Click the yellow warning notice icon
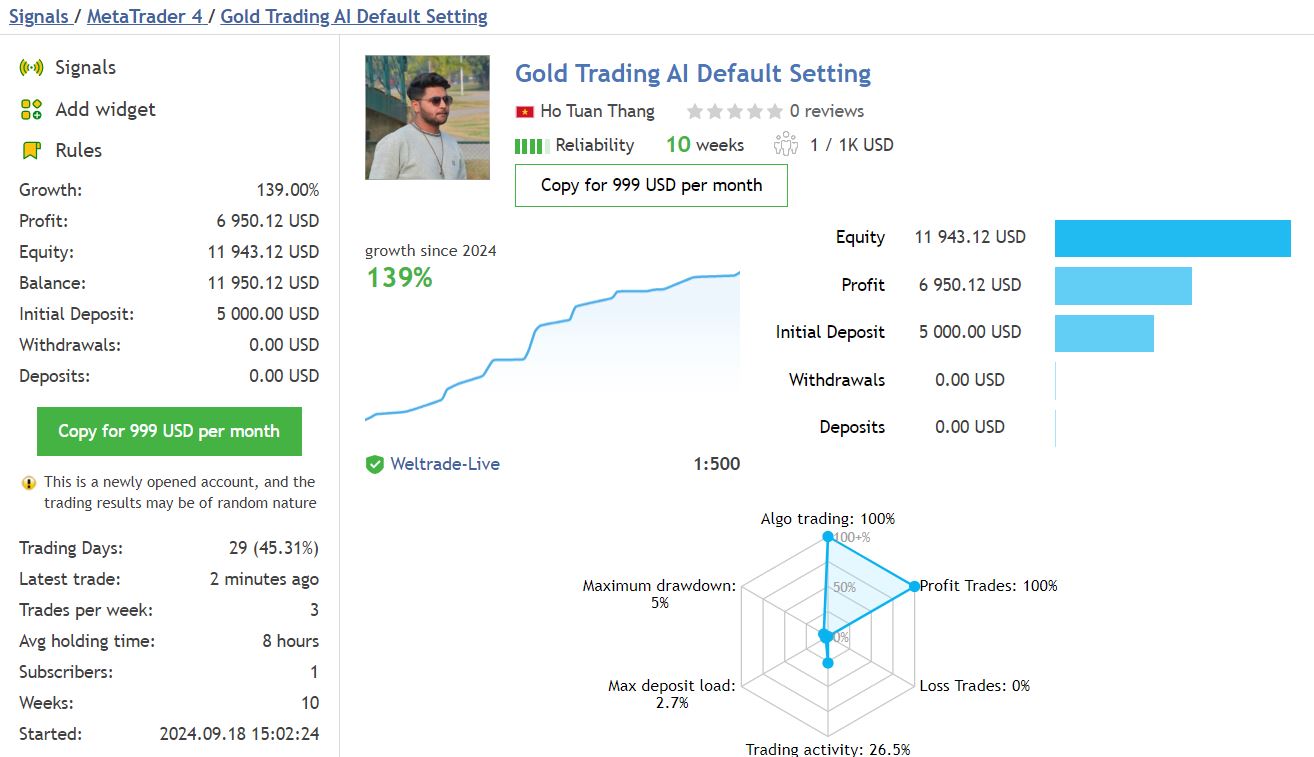 29,483
